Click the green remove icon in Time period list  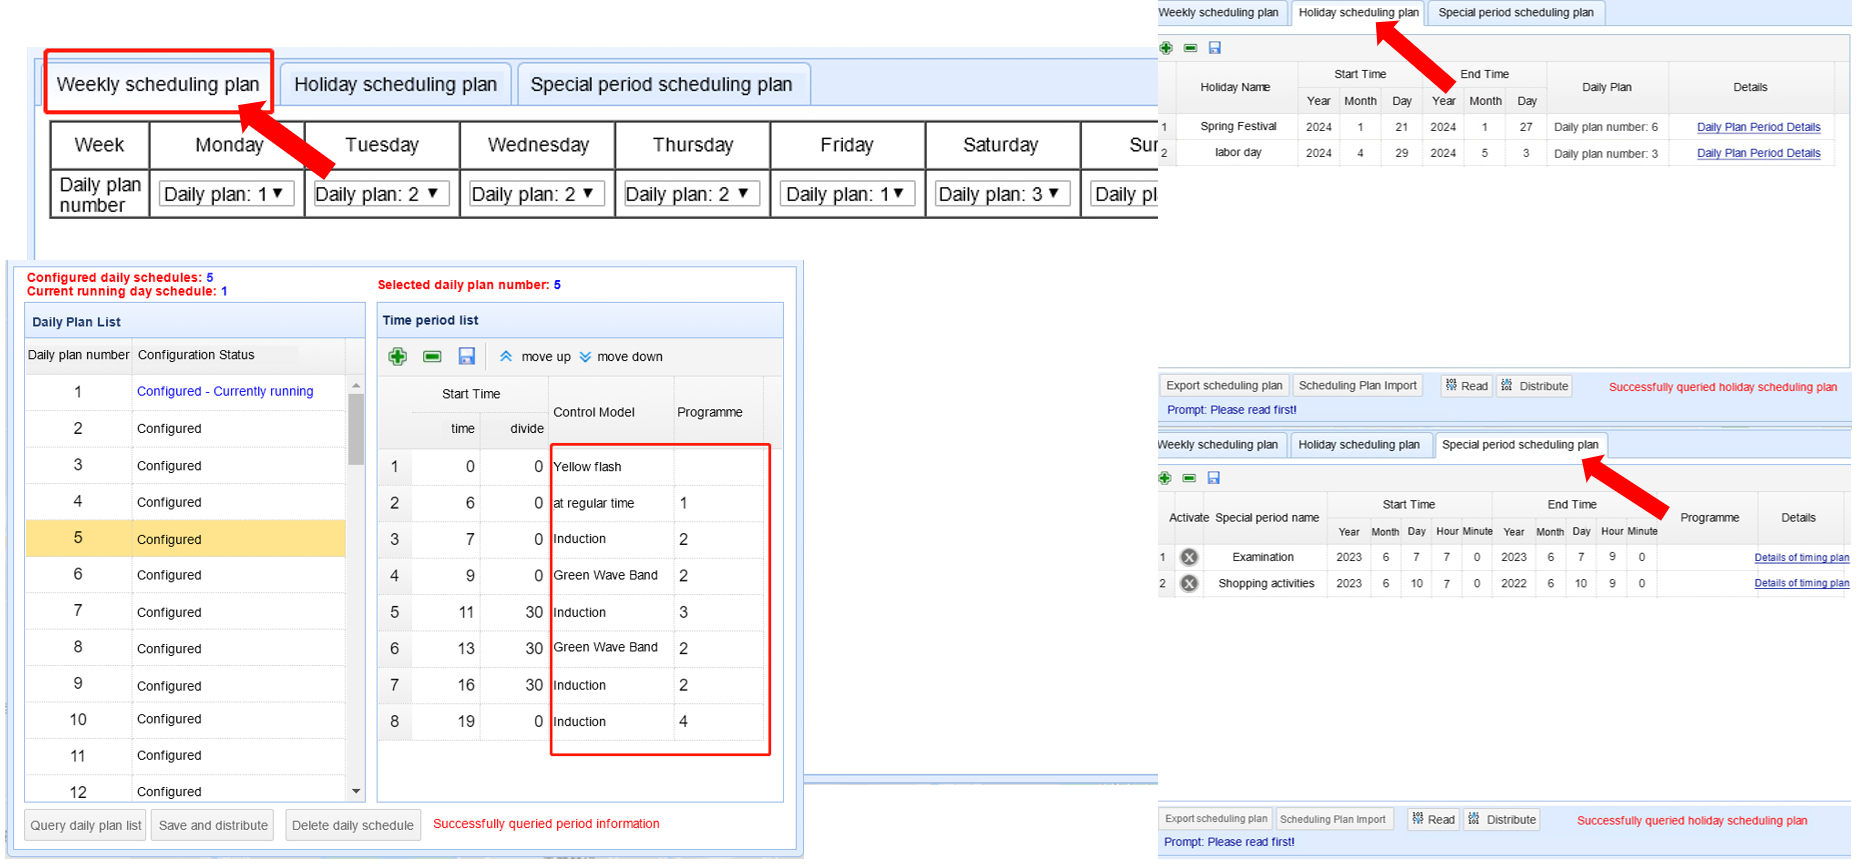click(x=432, y=357)
